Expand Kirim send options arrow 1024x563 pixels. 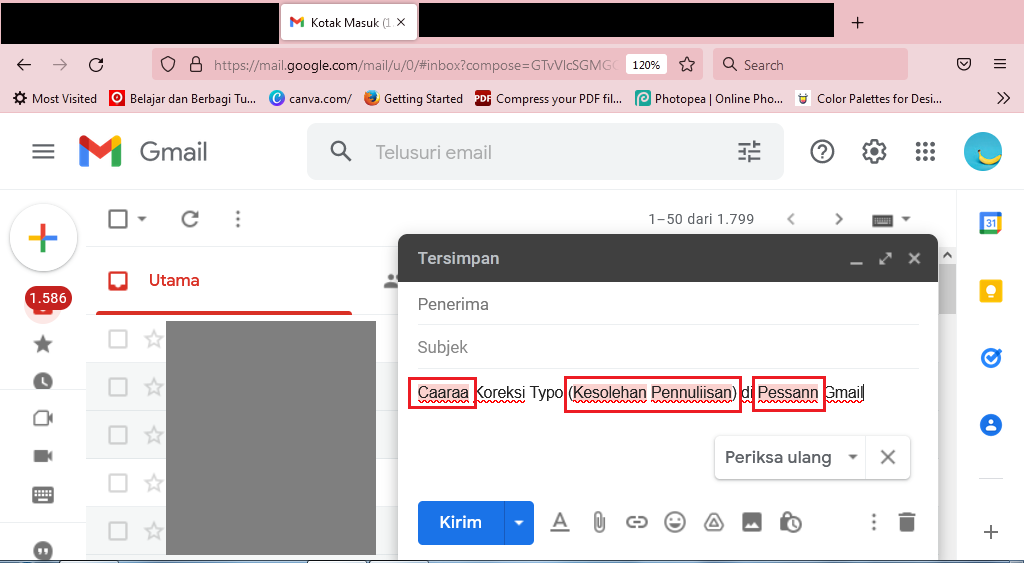519,523
